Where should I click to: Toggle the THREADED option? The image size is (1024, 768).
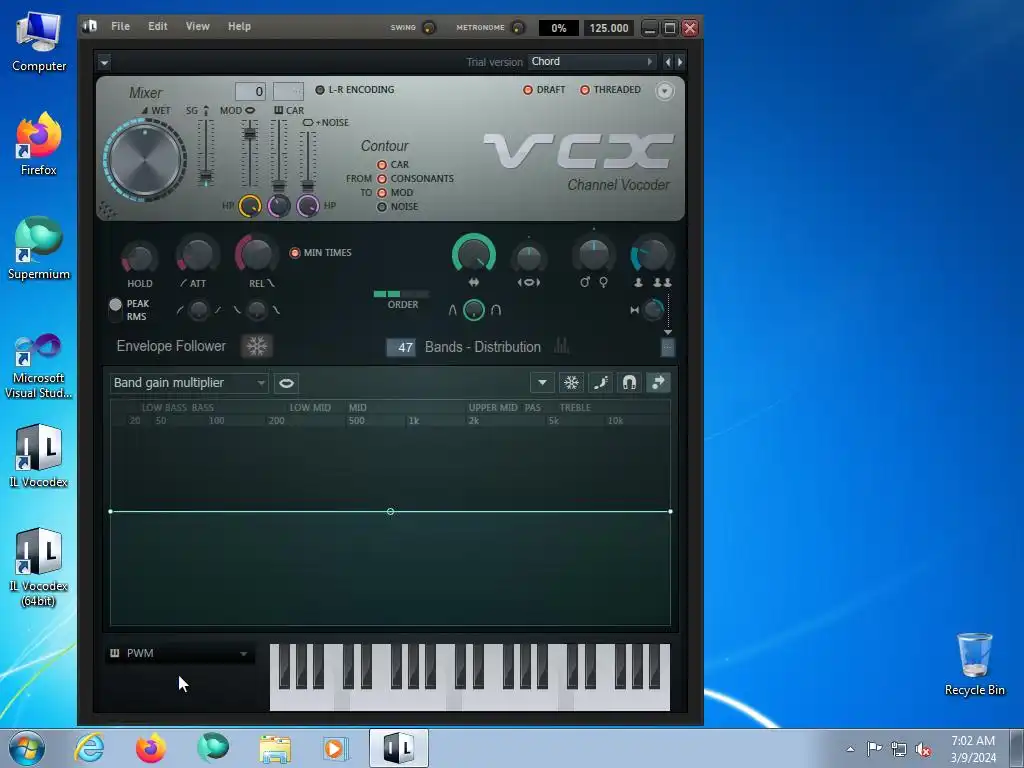point(611,90)
